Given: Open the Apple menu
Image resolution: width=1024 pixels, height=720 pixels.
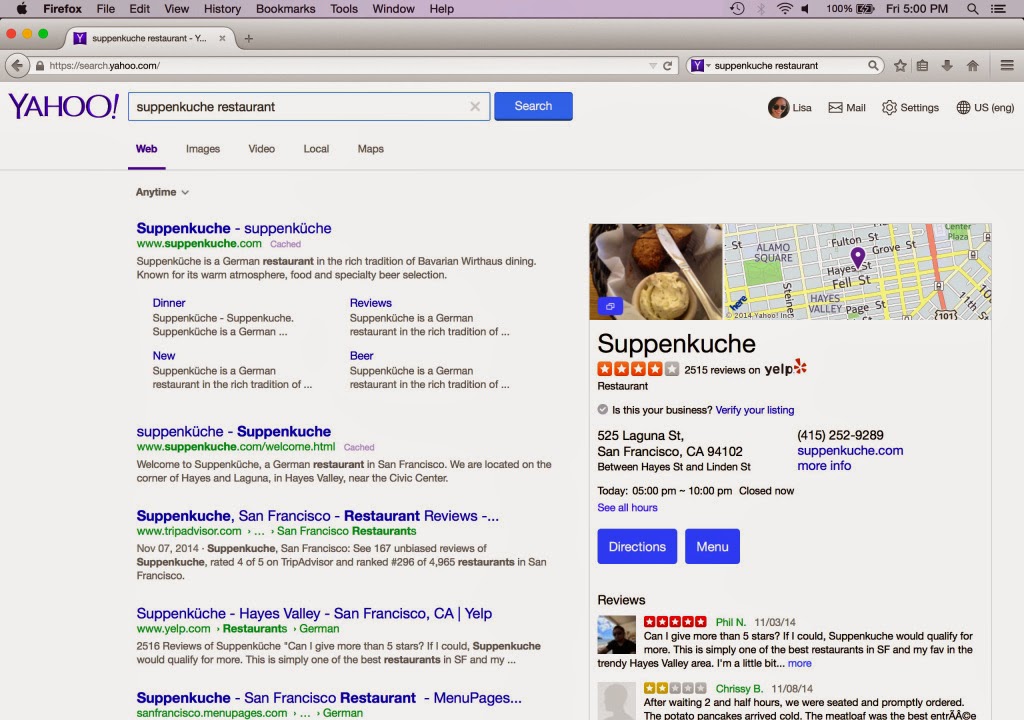Looking at the screenshot, I should click(x=22, y=8).
